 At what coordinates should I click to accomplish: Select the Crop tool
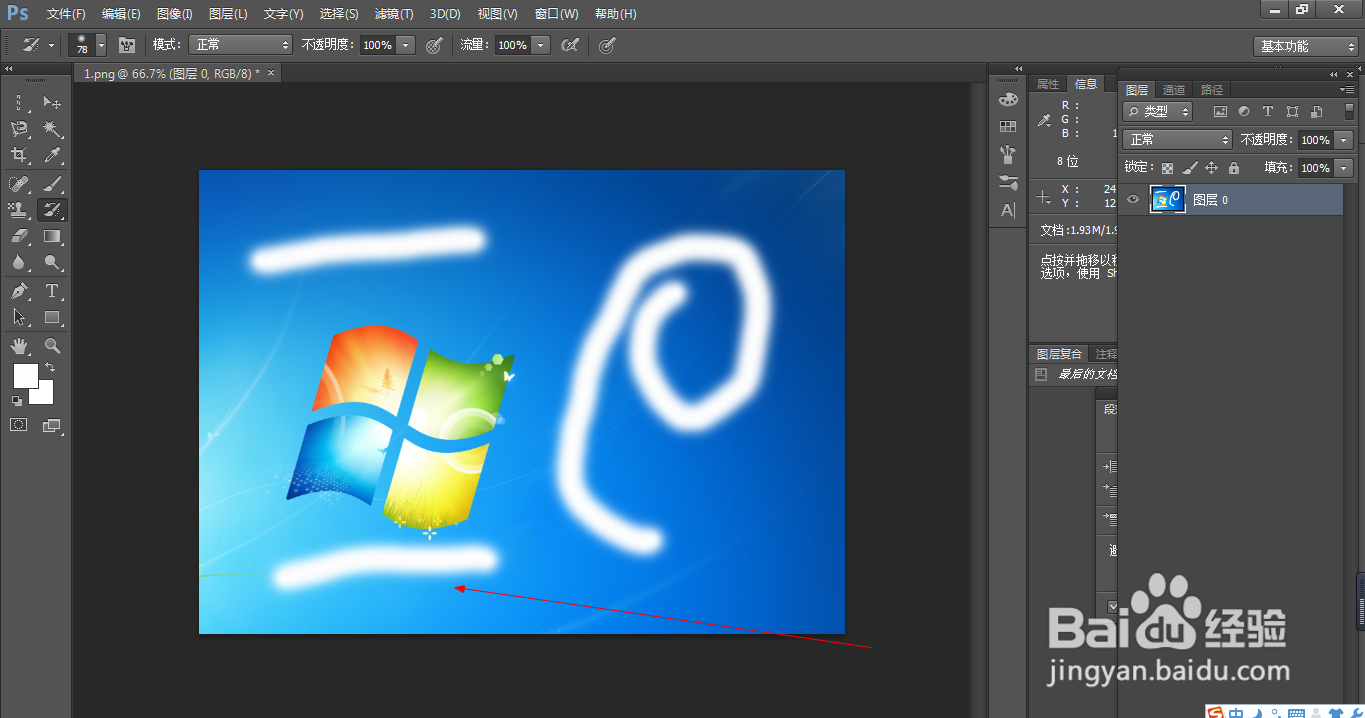click(19, 155)
